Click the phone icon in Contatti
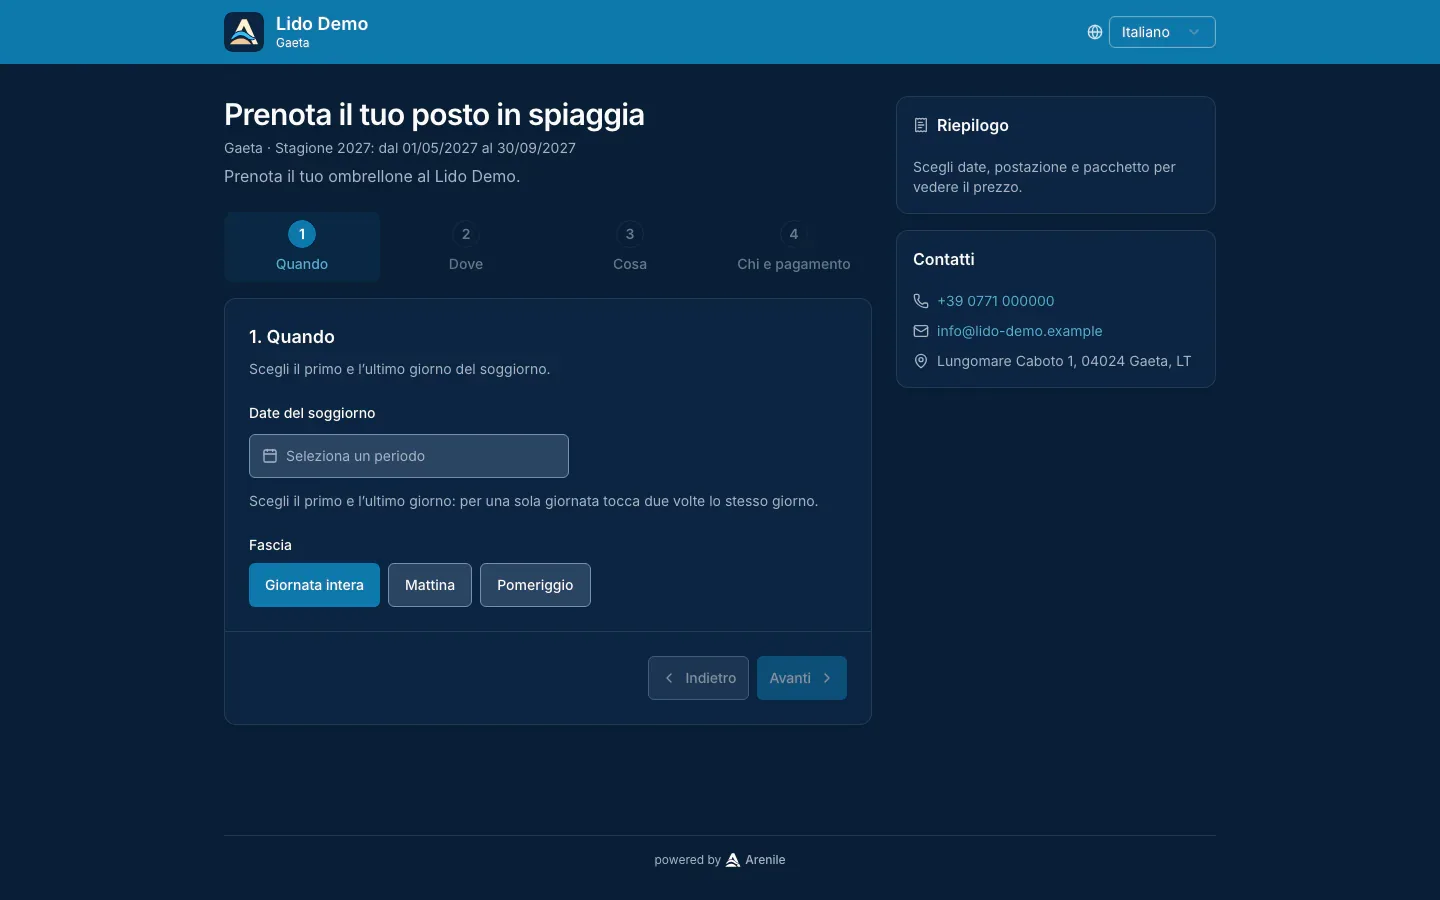The width and height of the screenshot is (1440, 900). pyautogui.click(x=921, y=301)
